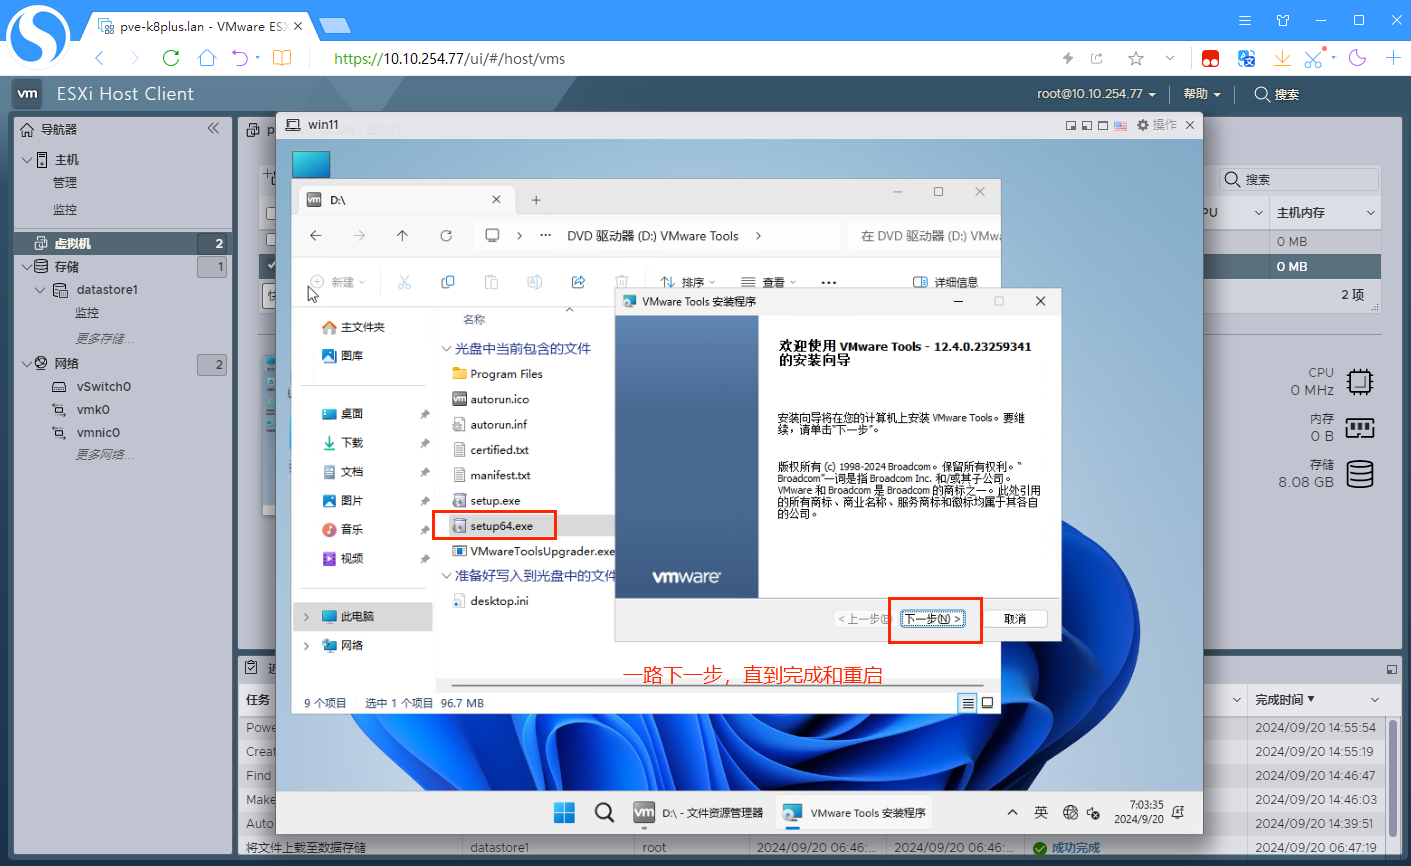Click the US flag keyboard layout icon
The image size is (1411, 866).
tap(1120, 125)
